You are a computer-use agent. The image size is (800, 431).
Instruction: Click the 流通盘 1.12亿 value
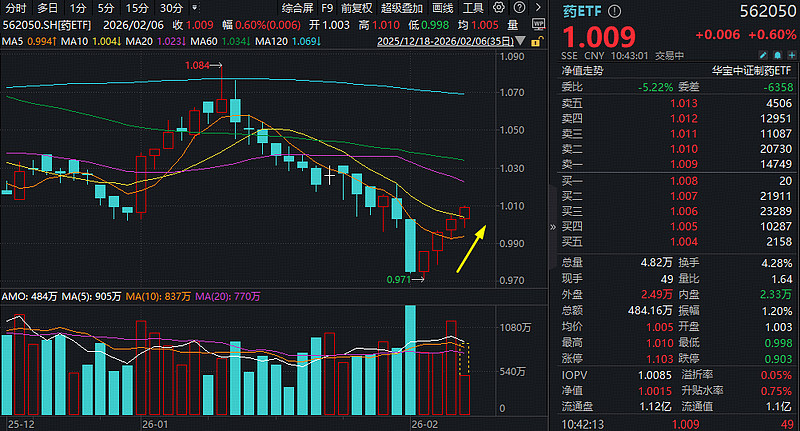click(x=656, y=407)
